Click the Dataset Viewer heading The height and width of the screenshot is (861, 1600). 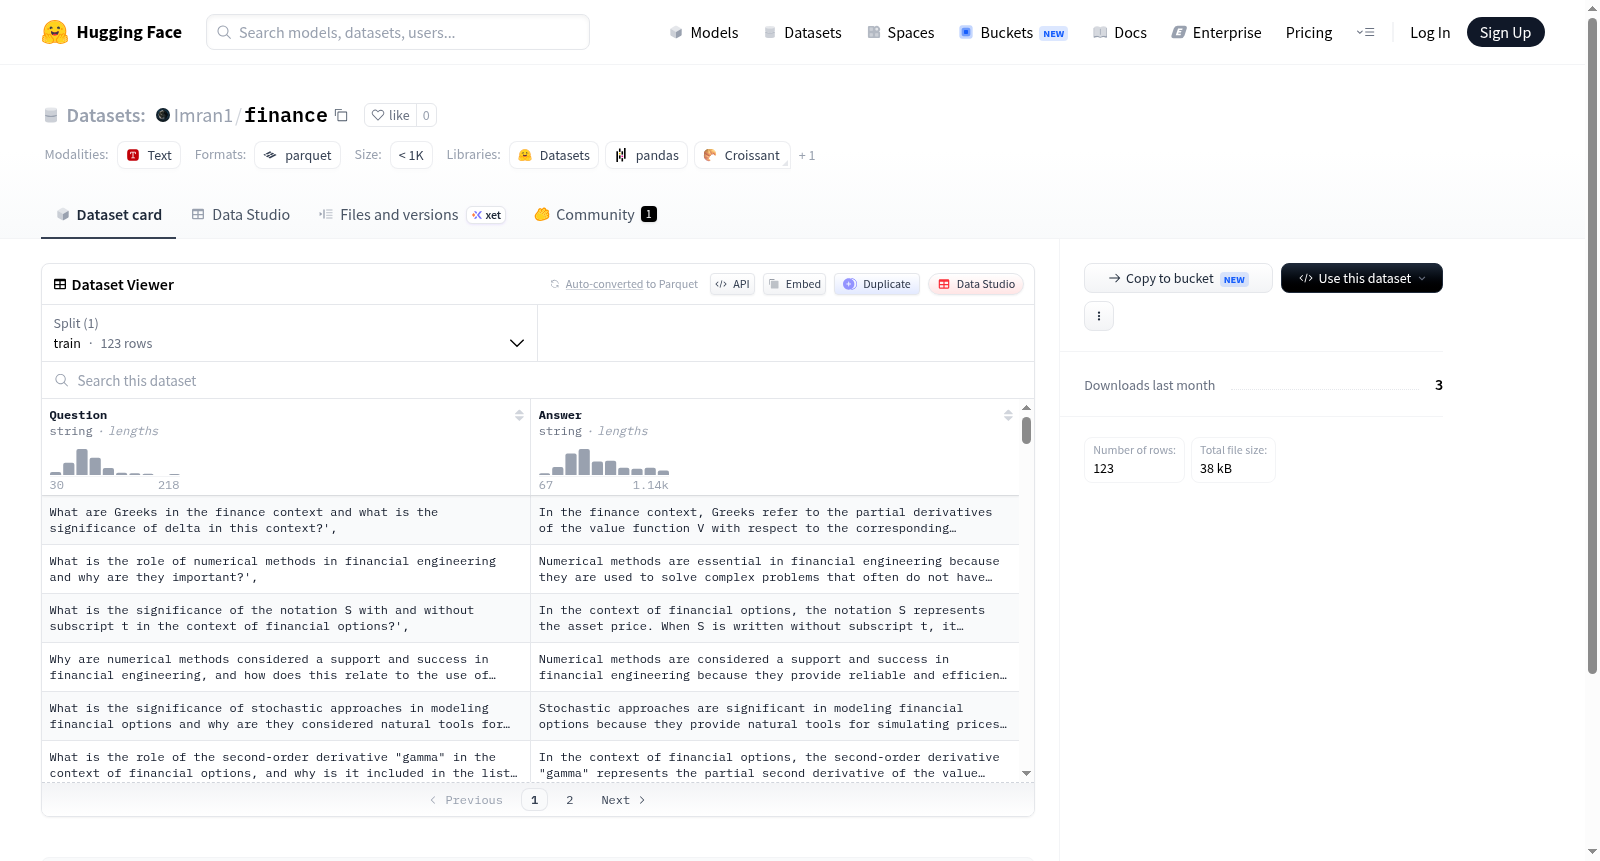tap(114, 285)
